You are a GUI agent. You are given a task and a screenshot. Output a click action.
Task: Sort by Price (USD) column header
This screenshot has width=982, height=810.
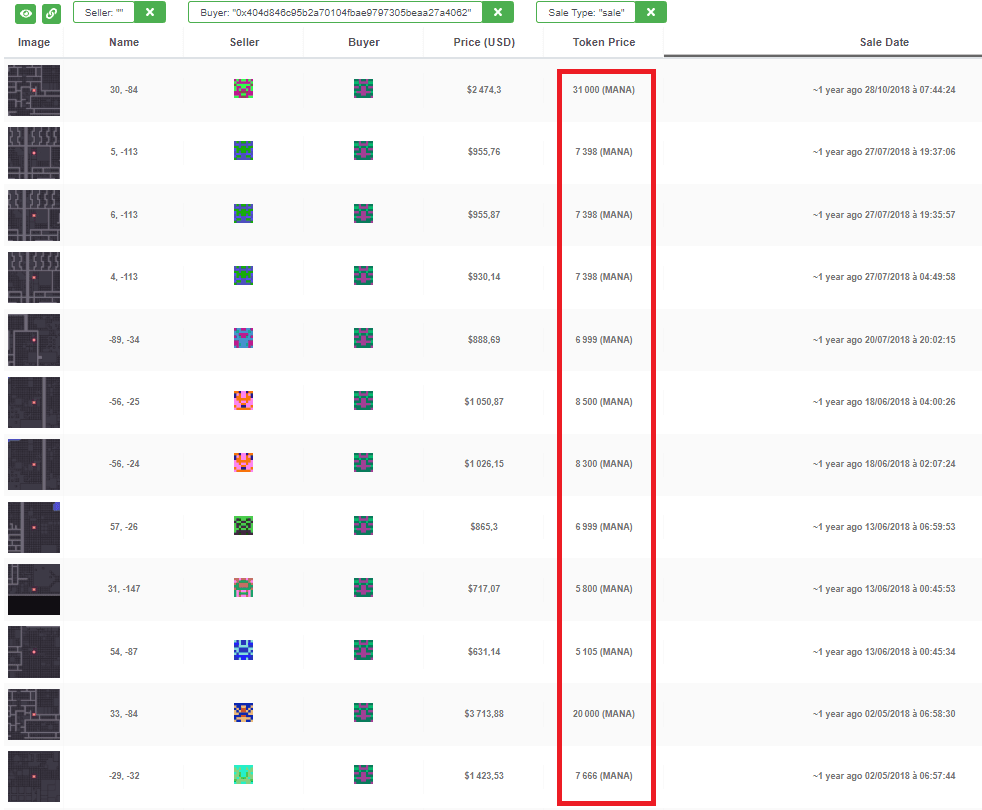[483, 43]
